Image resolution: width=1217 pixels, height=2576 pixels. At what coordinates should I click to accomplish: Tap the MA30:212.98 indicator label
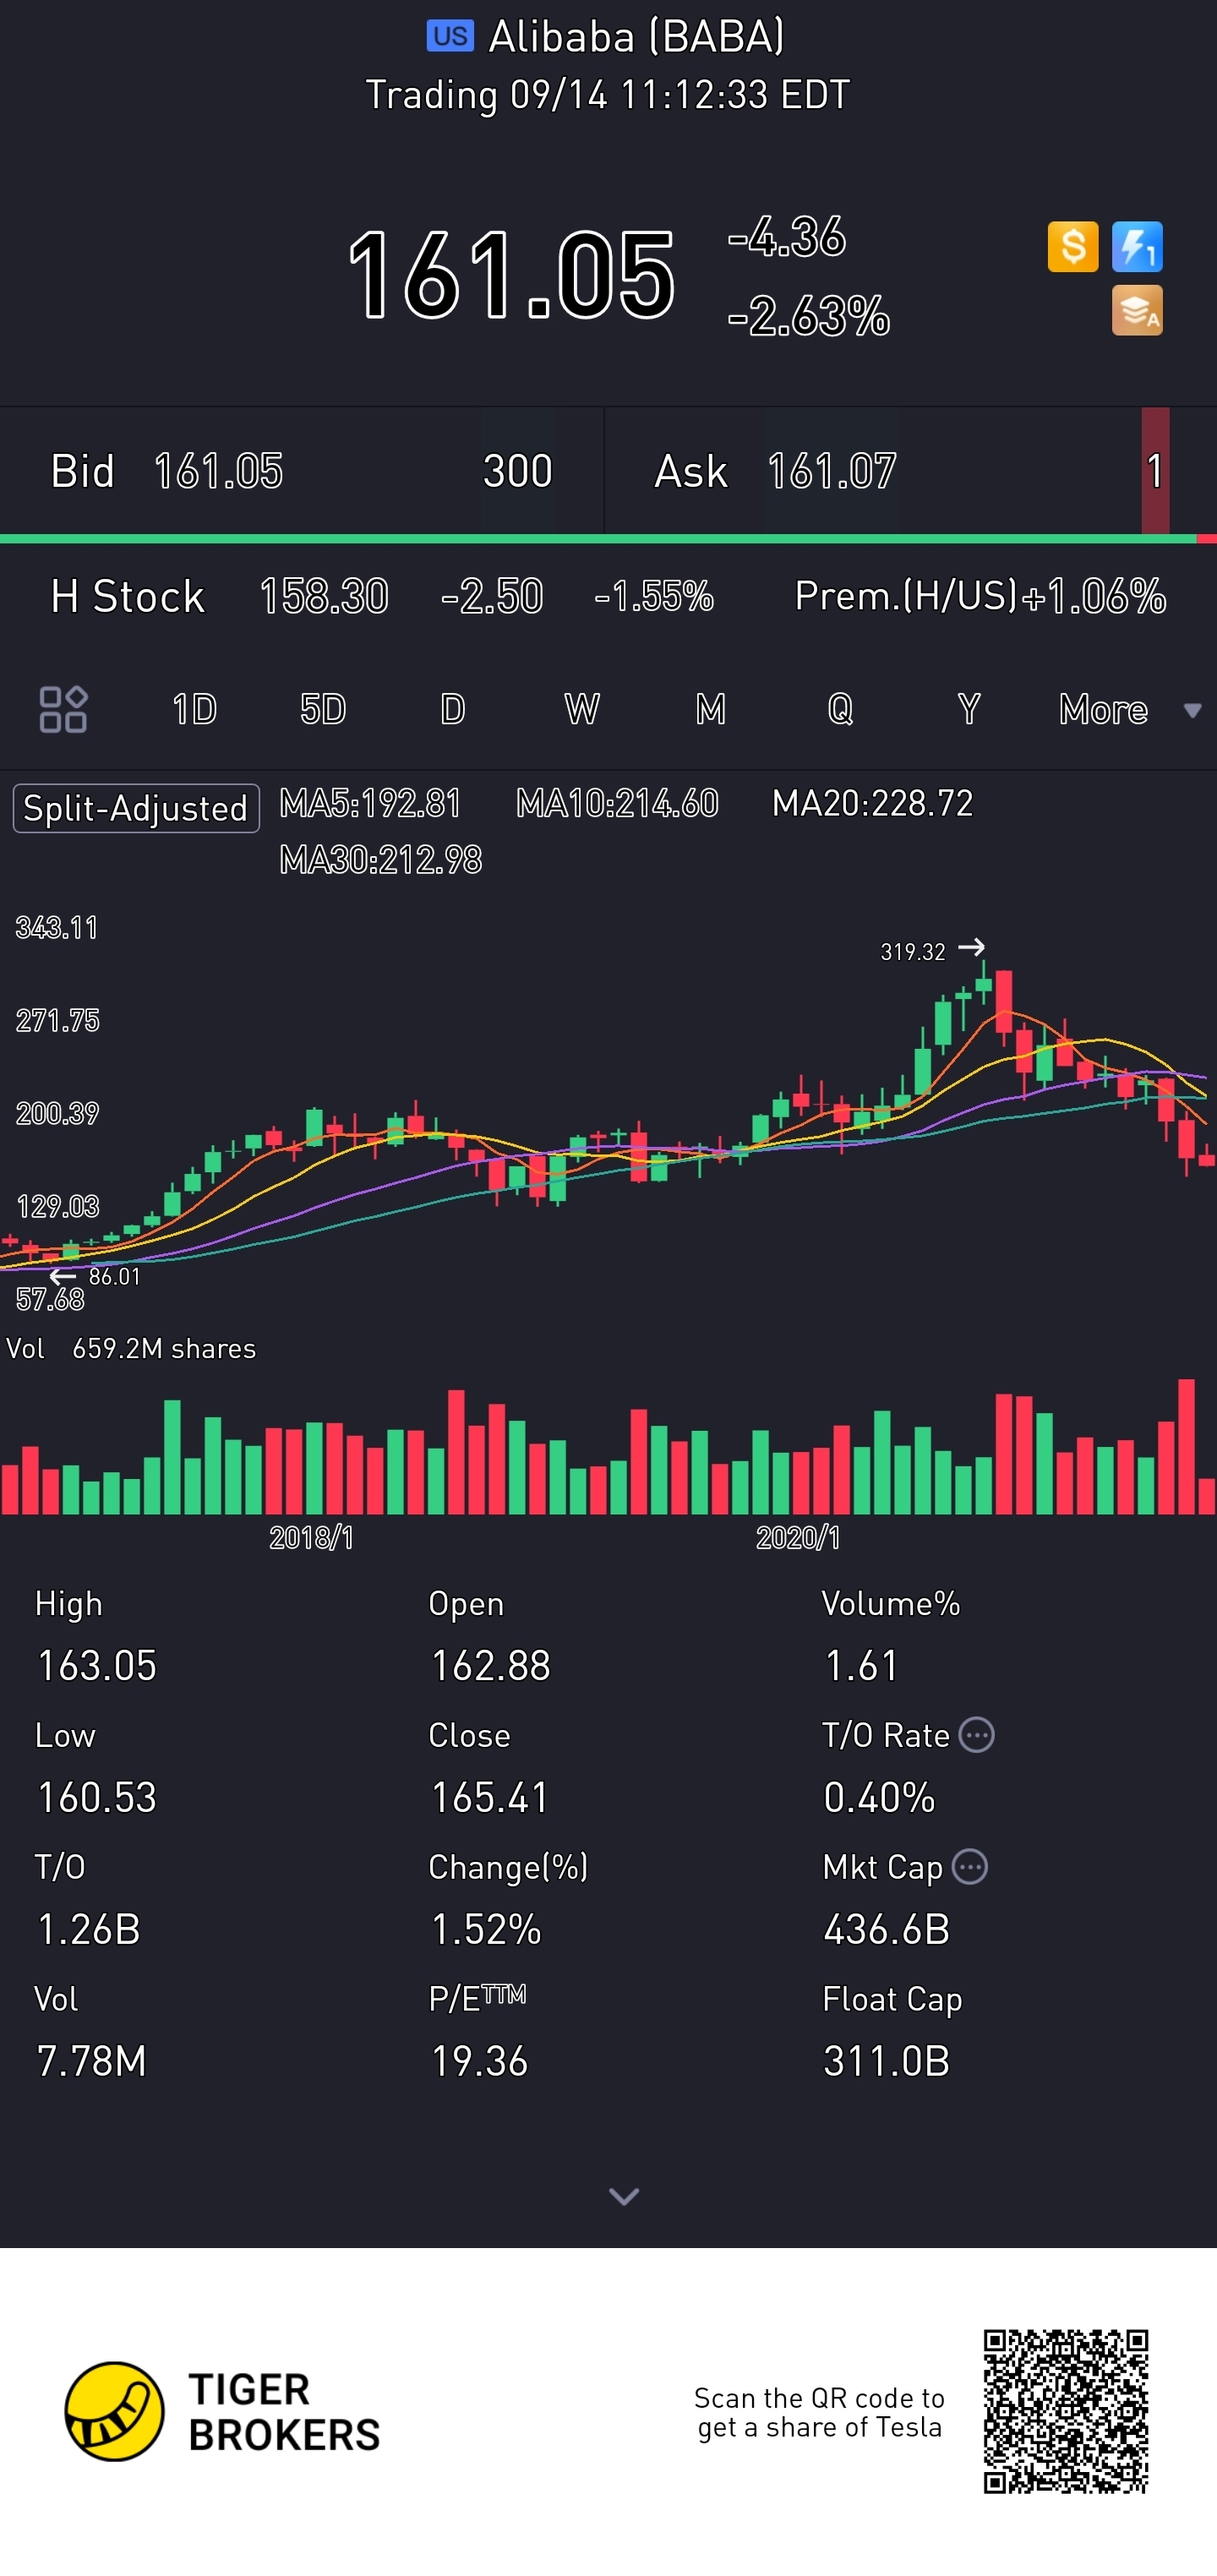pos(381,860)
